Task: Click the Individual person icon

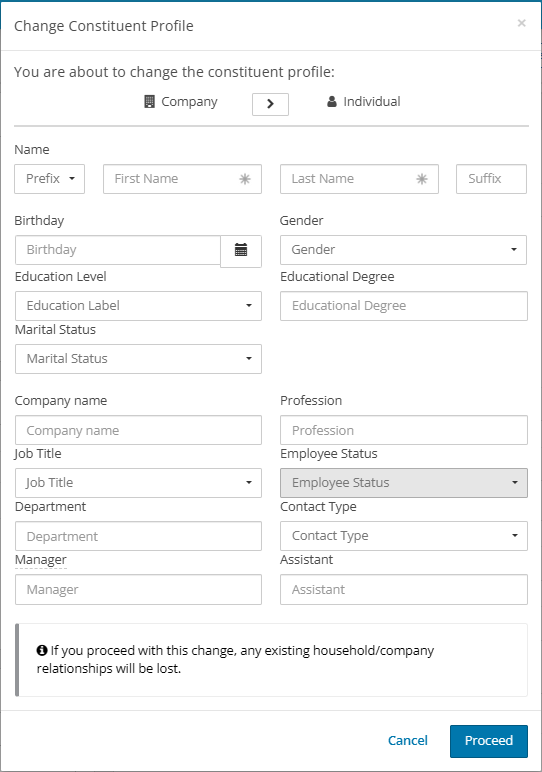Action: click(332, 101)
